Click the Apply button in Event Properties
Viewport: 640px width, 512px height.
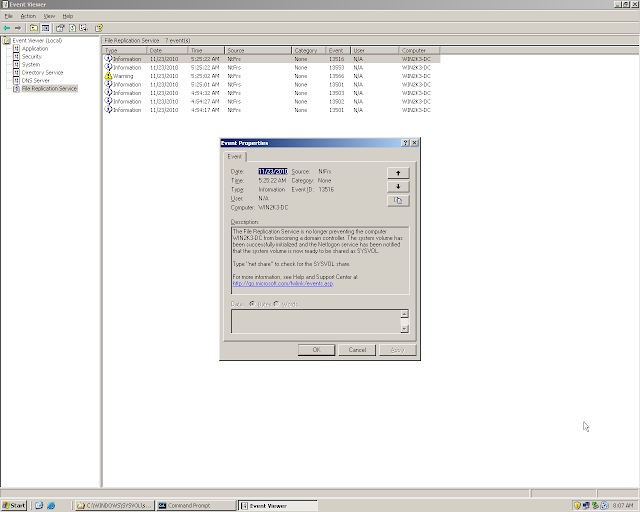398,350
